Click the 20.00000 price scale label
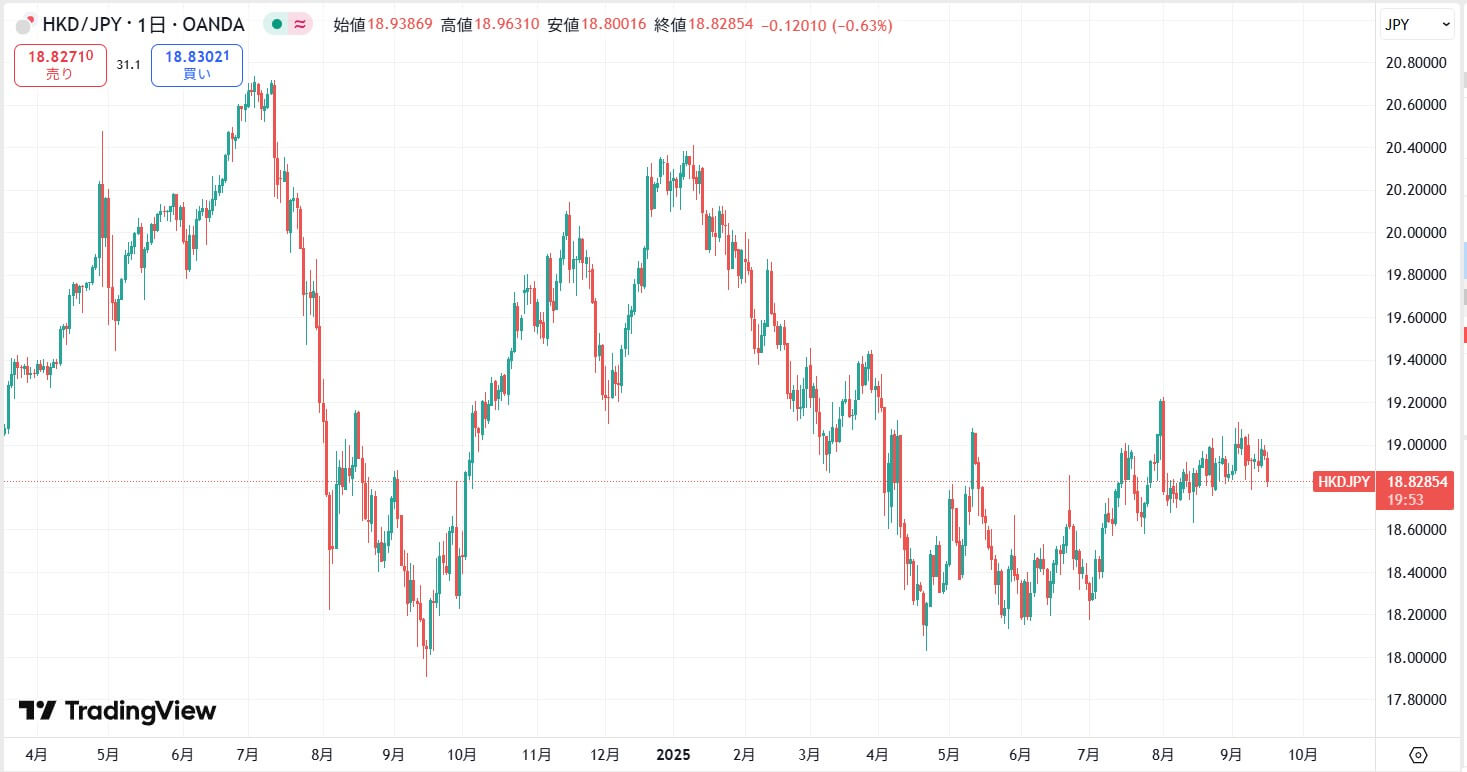Viewport: 1467px width, 772px height. point(1414,233)
